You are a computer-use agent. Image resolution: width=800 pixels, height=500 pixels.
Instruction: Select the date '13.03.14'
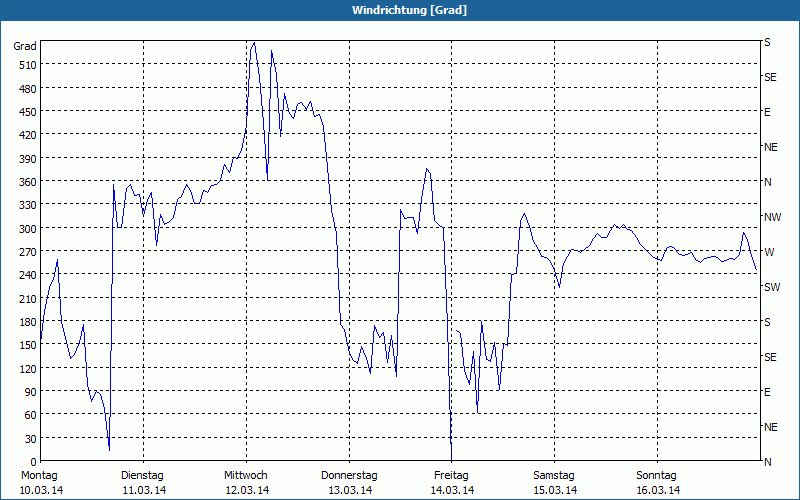click(350, 491)
